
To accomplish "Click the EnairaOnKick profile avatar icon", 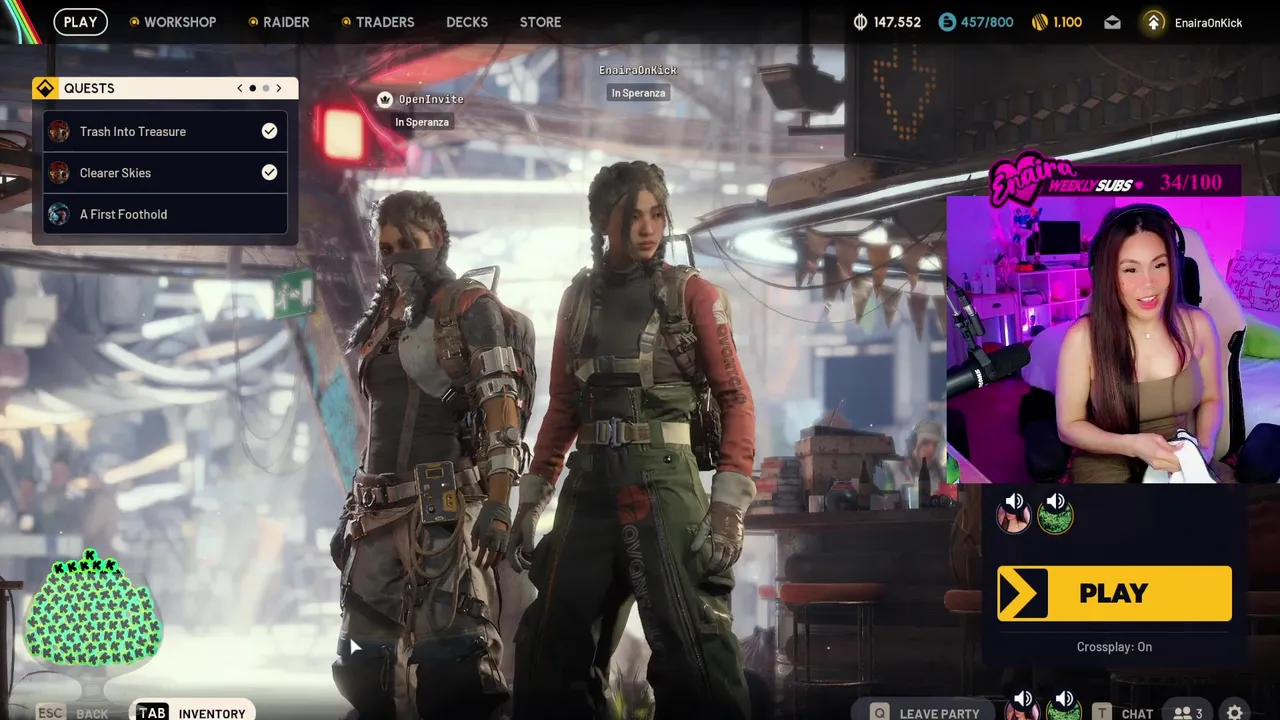I will [1154, 22].
